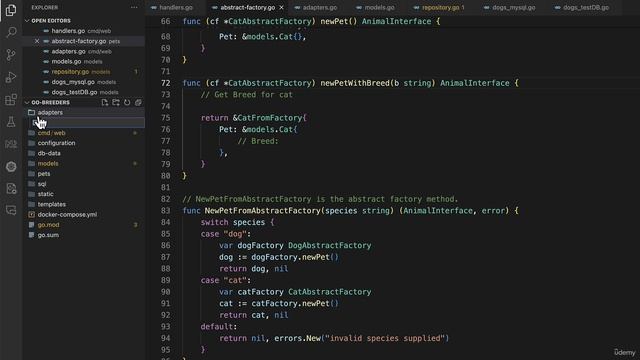This screenshot has width=640, height=360.
Task: Open the Run and Debug view
Action: point(11,77)
